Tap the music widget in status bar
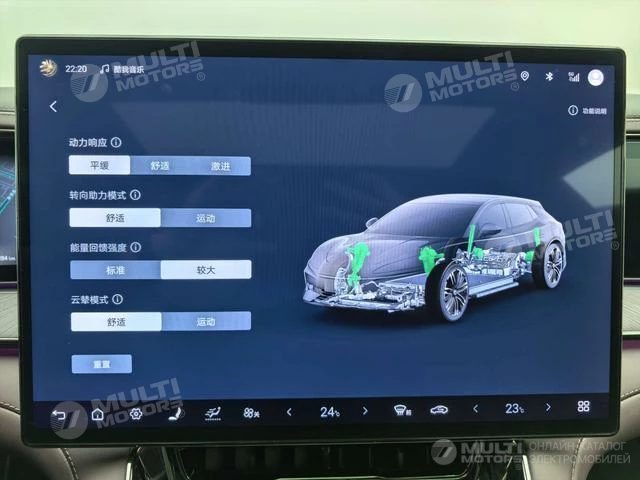 pos(122,69)
